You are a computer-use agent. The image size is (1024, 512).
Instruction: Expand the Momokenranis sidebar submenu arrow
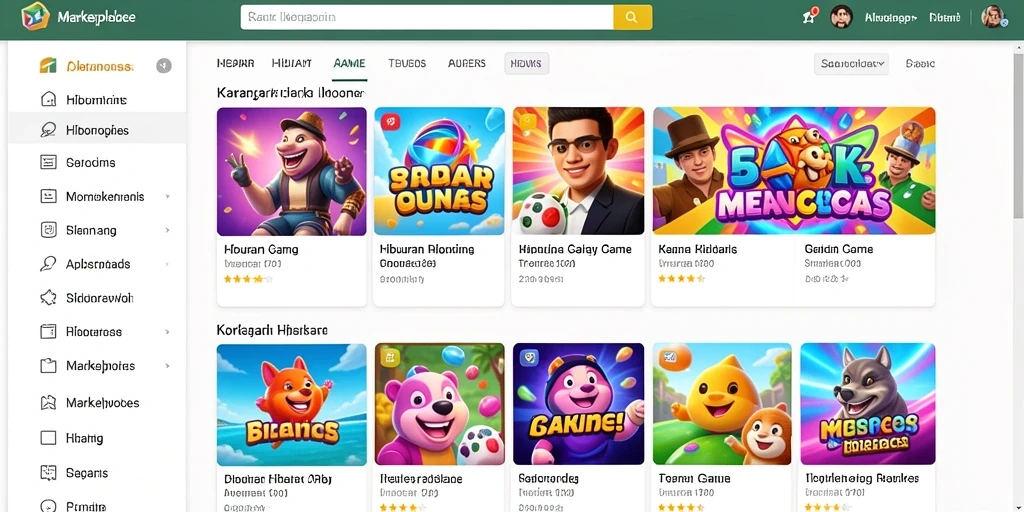pyautogui.click(x=167, y=196)
